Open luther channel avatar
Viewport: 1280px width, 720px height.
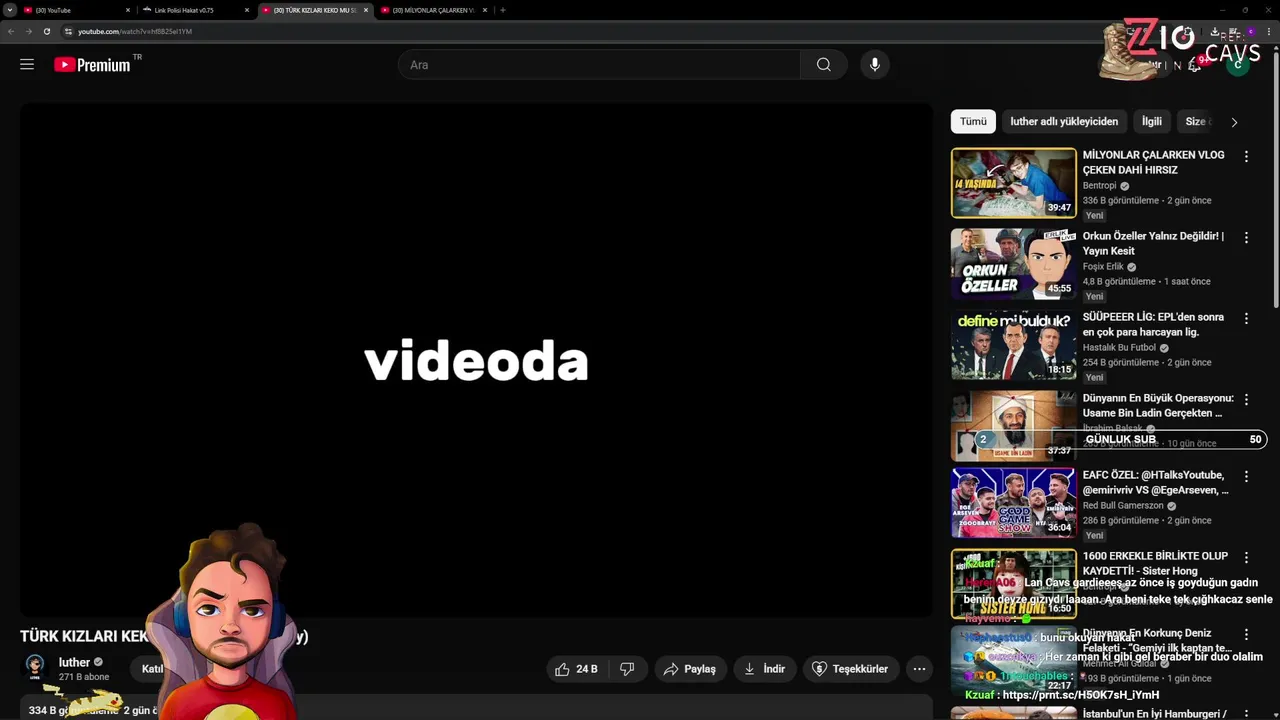tap(35, 667)
